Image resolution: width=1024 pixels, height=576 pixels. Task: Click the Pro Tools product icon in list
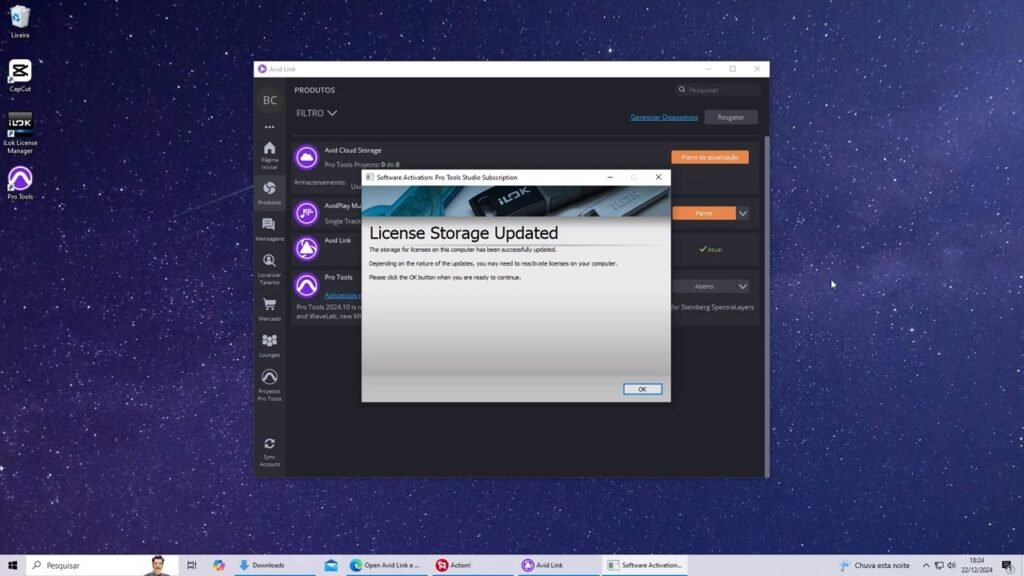tap(306, 285)
